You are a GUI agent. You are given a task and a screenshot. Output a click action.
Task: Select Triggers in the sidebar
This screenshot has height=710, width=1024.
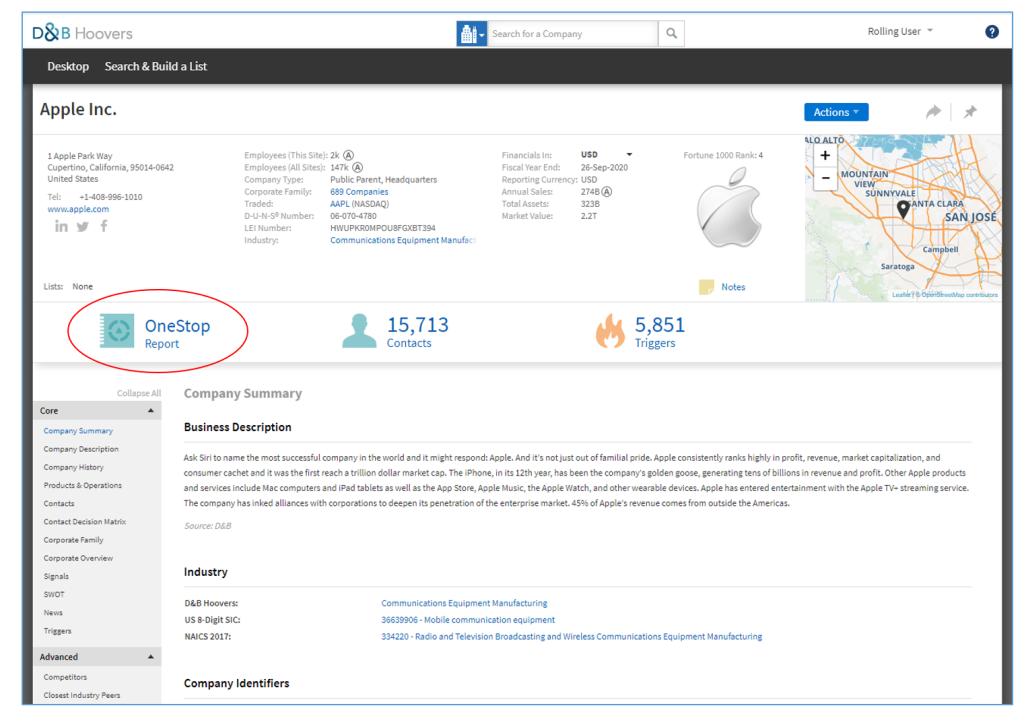click(57, 631)
